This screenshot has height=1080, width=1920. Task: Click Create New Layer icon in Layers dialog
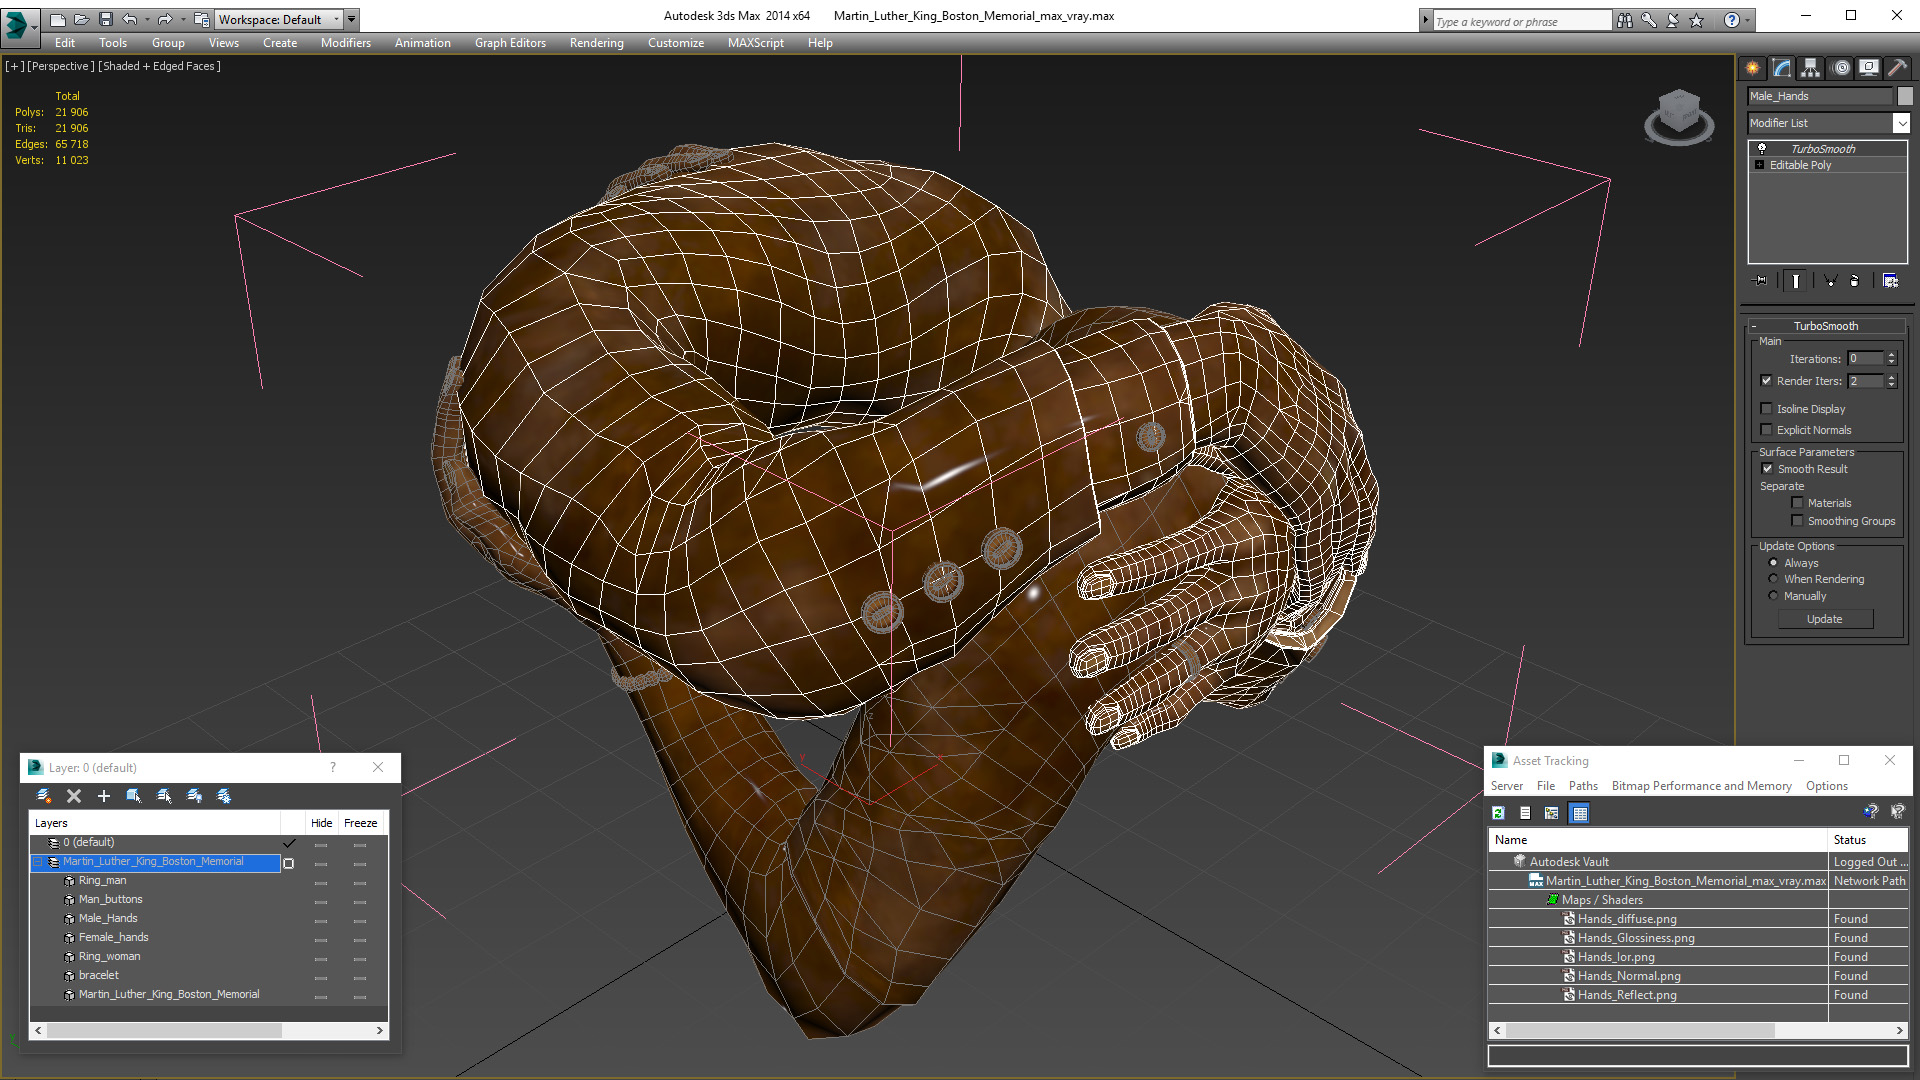pyautogui.click(x=44, y=796)
